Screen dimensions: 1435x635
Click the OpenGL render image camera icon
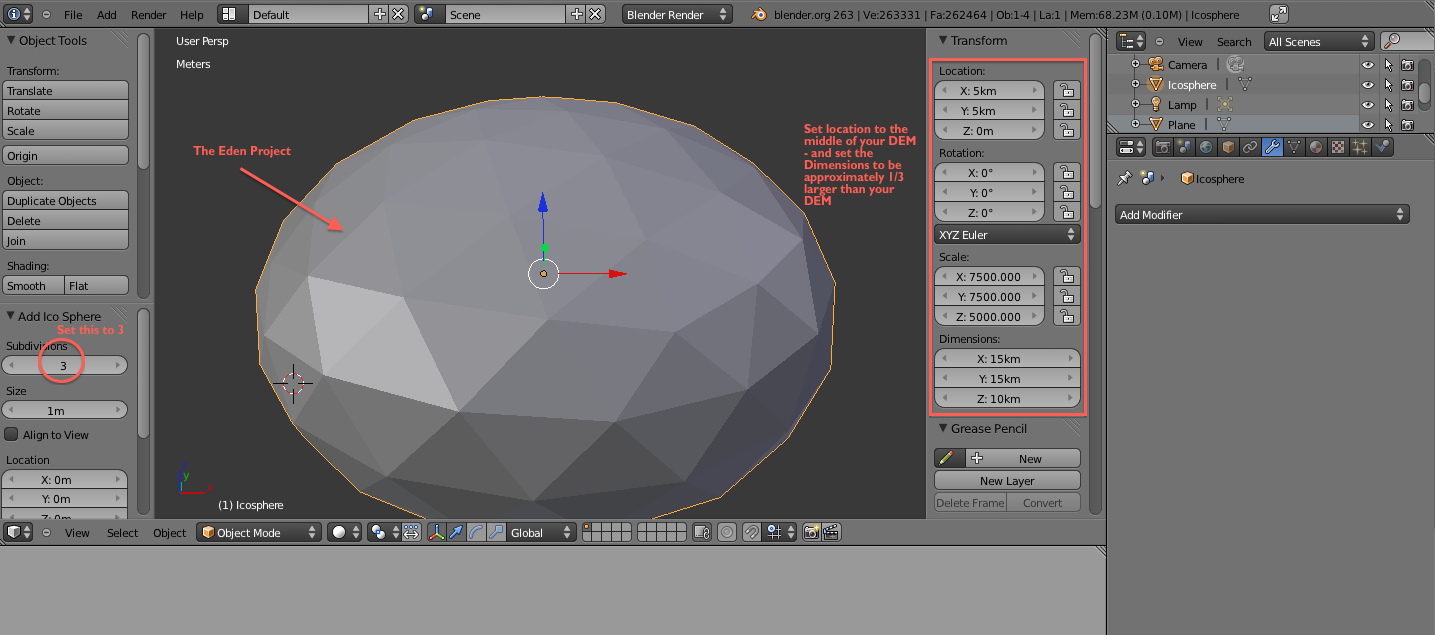[811, 533]
